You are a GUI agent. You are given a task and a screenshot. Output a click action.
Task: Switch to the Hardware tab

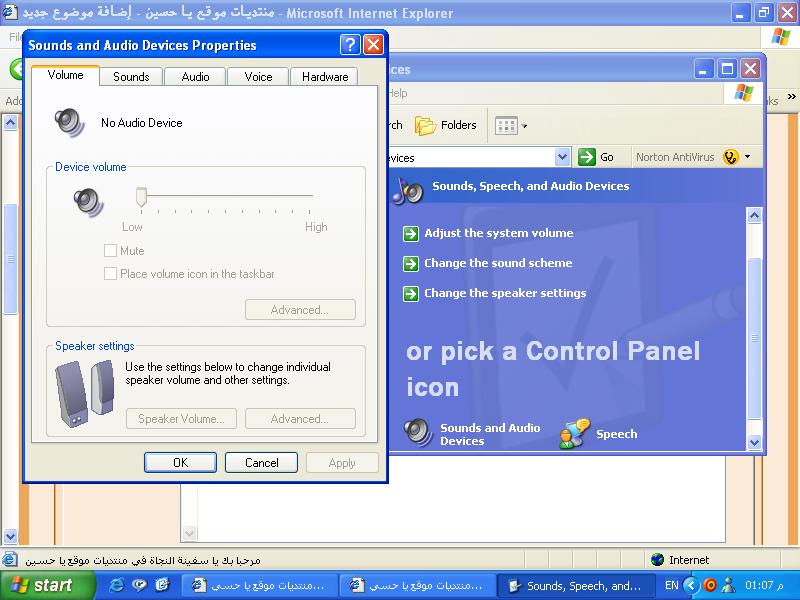point(325,77)
